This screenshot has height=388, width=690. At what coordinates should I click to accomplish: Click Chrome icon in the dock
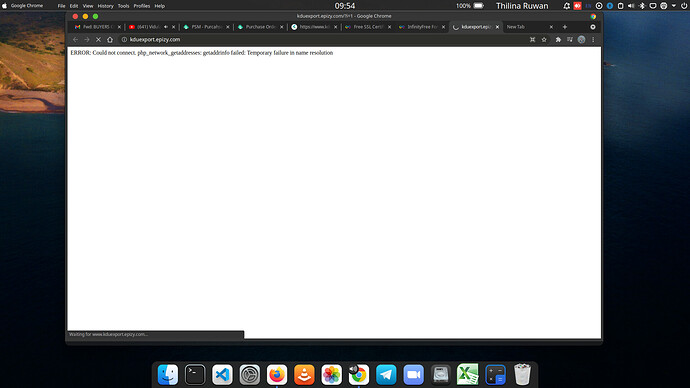tap(359, 375)
